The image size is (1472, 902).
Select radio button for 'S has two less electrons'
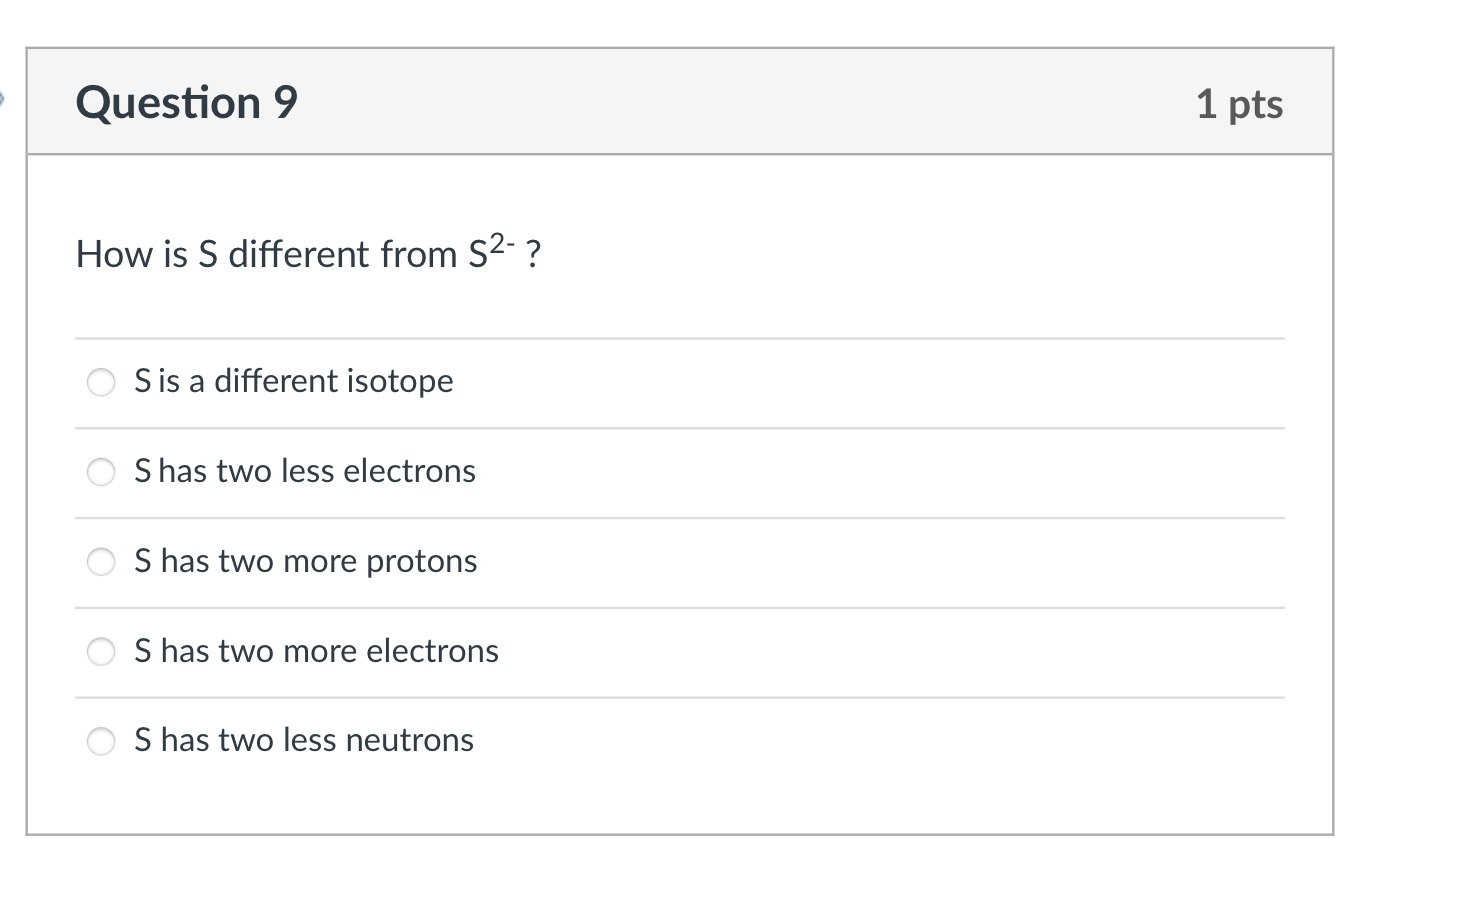tap(101, 471)
